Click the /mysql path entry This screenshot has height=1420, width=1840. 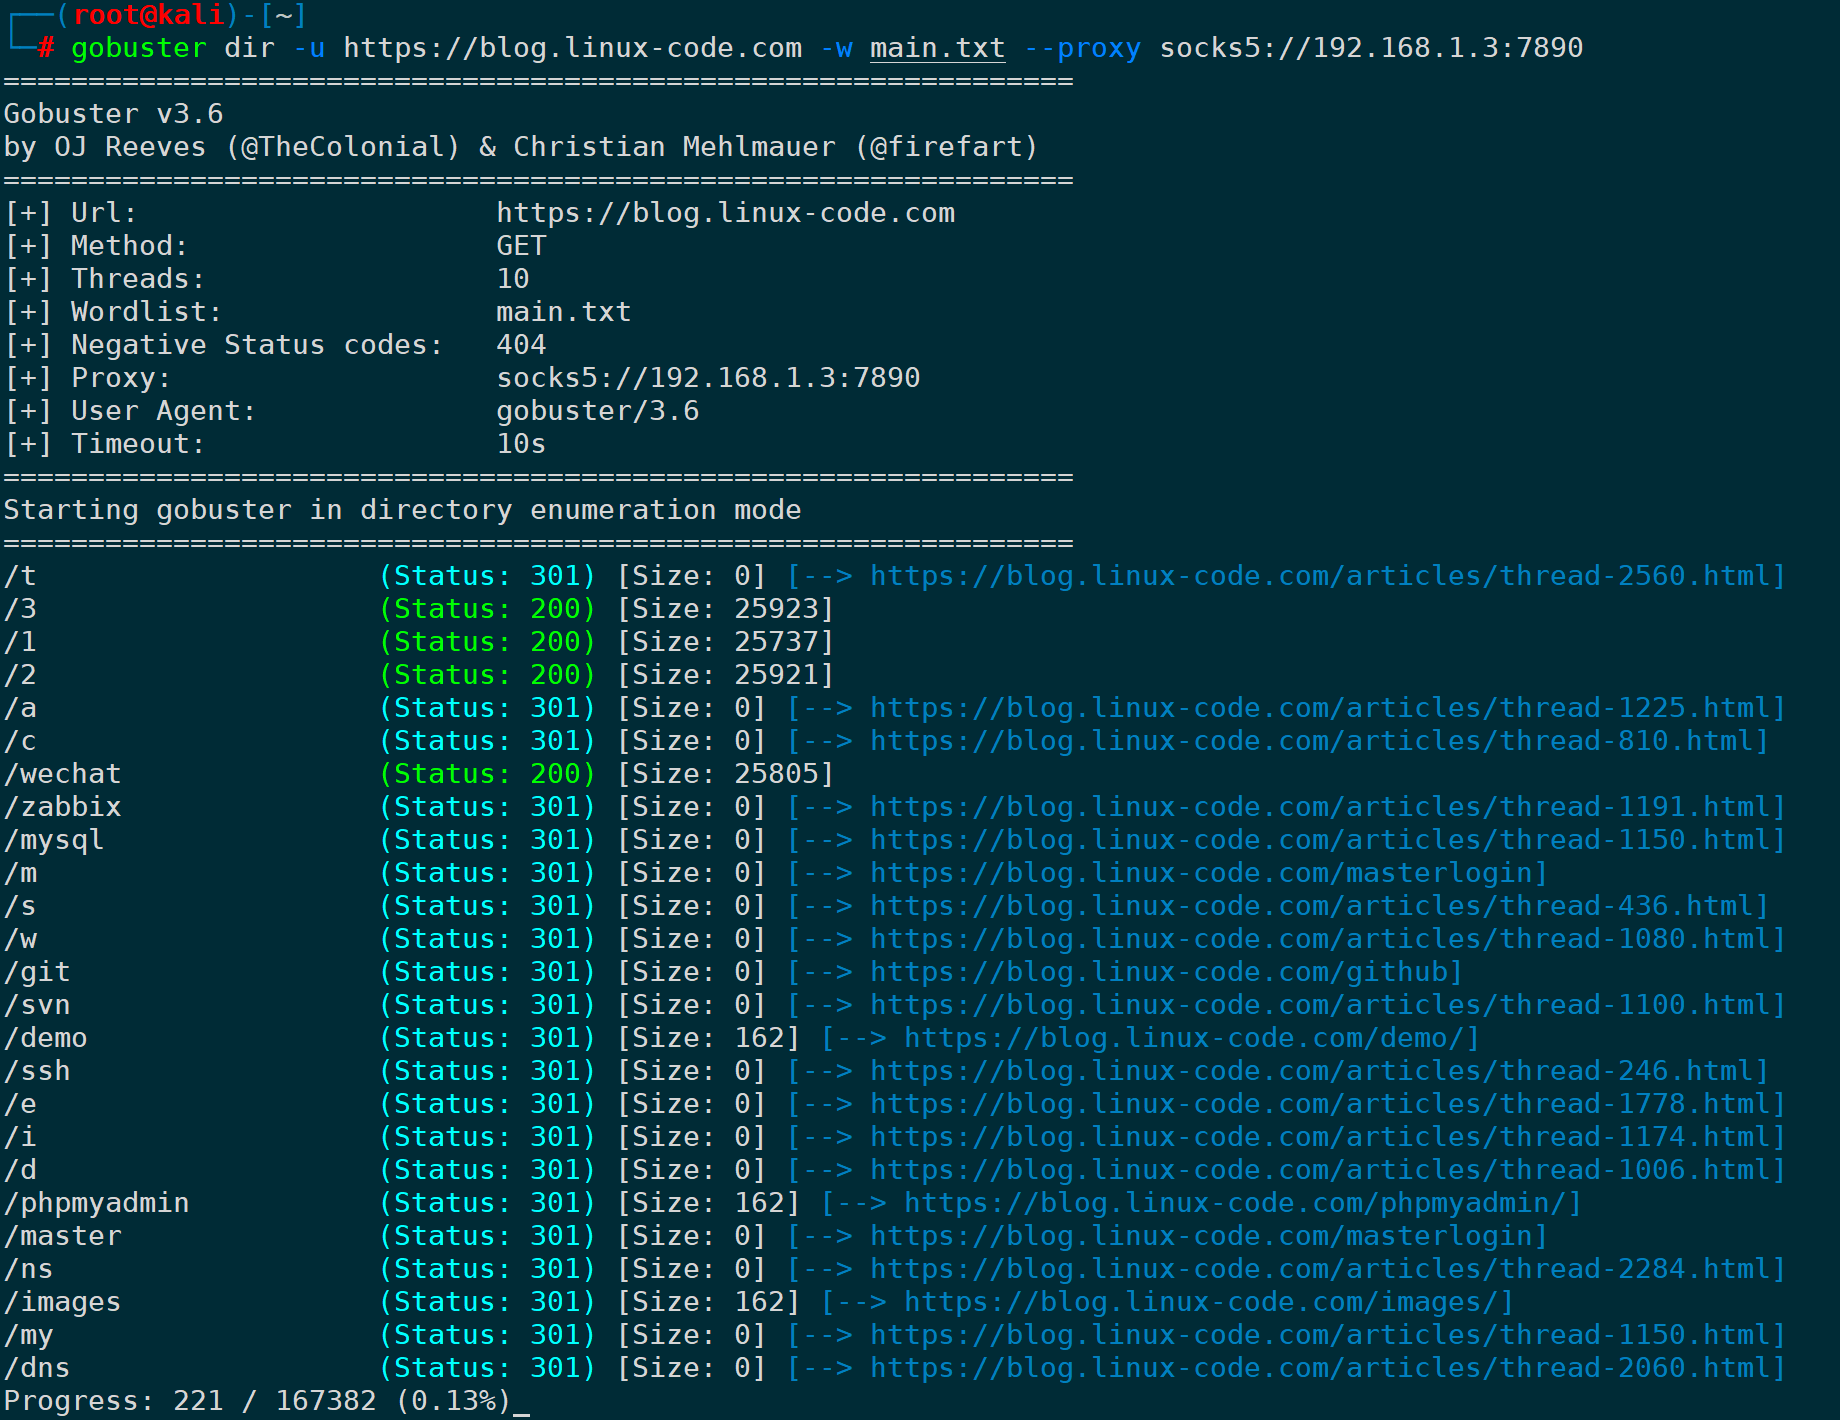point(54,840)
